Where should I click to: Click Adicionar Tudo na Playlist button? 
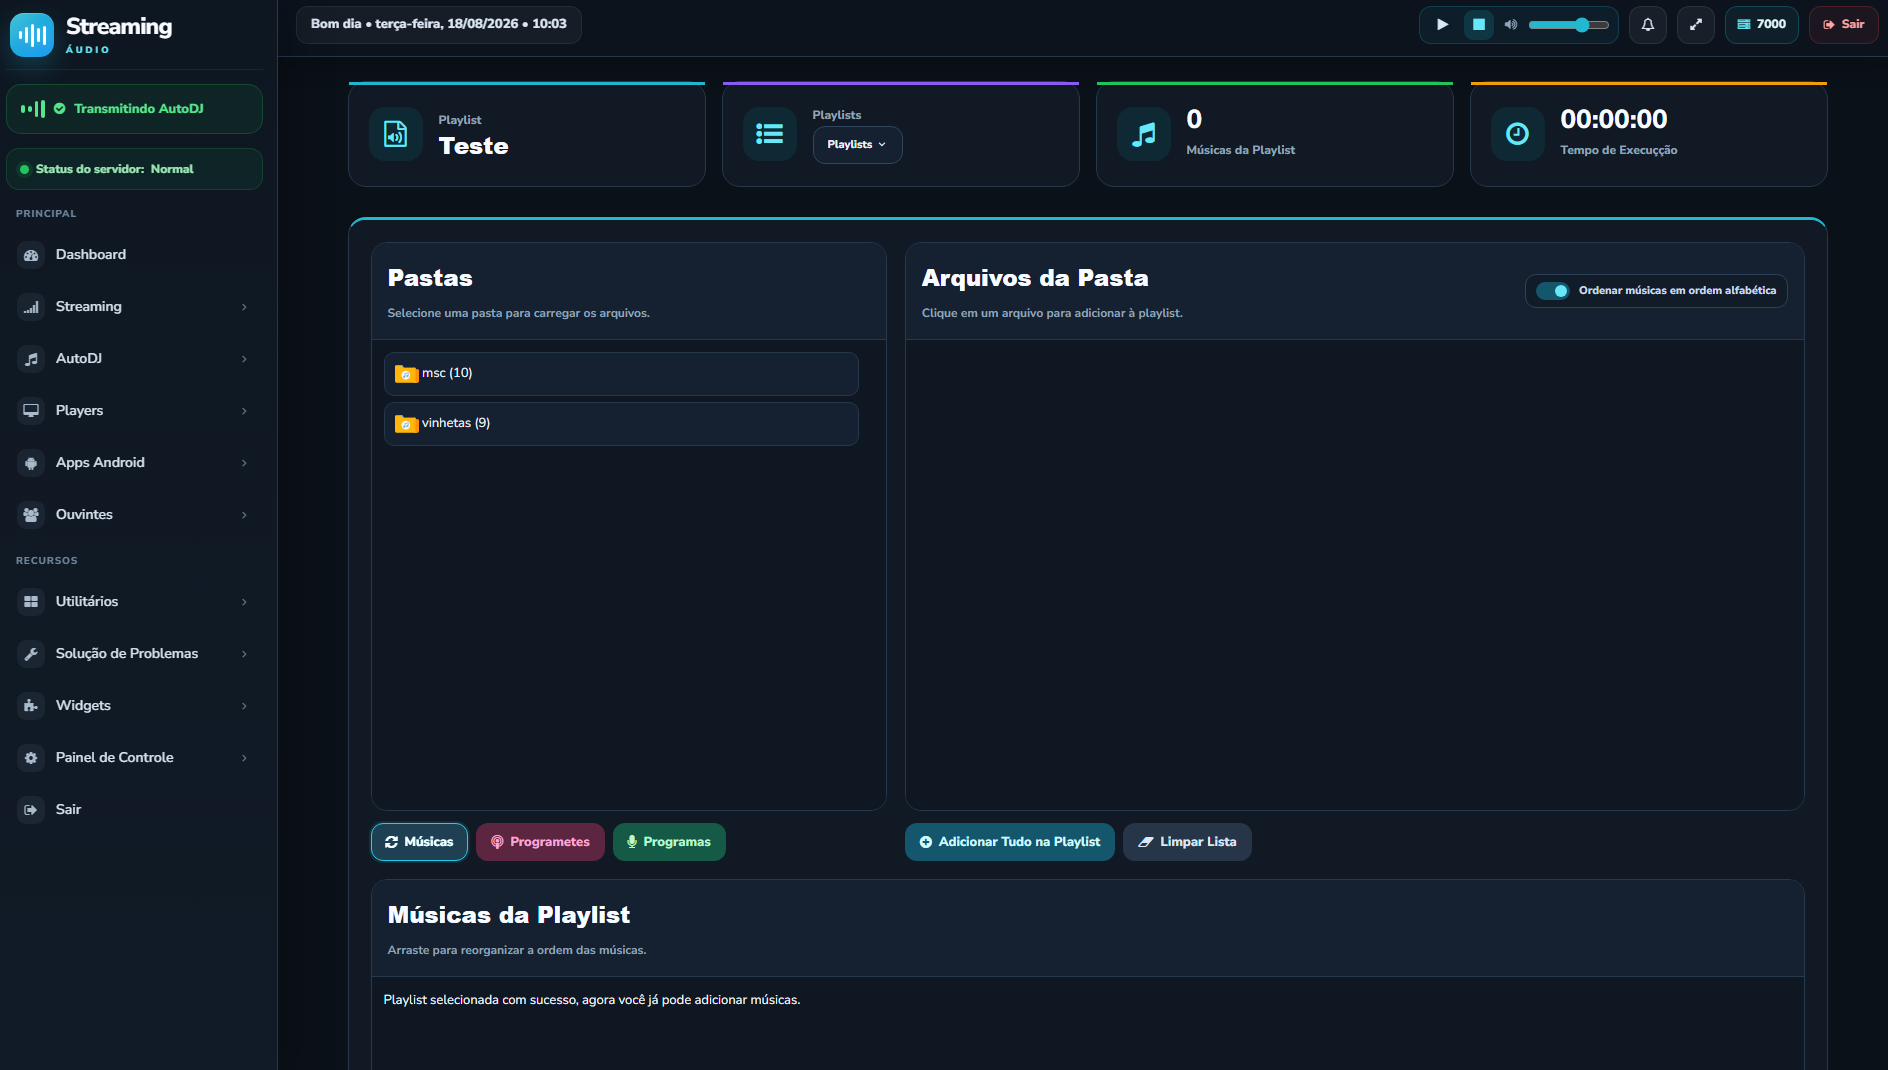[x=1010, y=842]
